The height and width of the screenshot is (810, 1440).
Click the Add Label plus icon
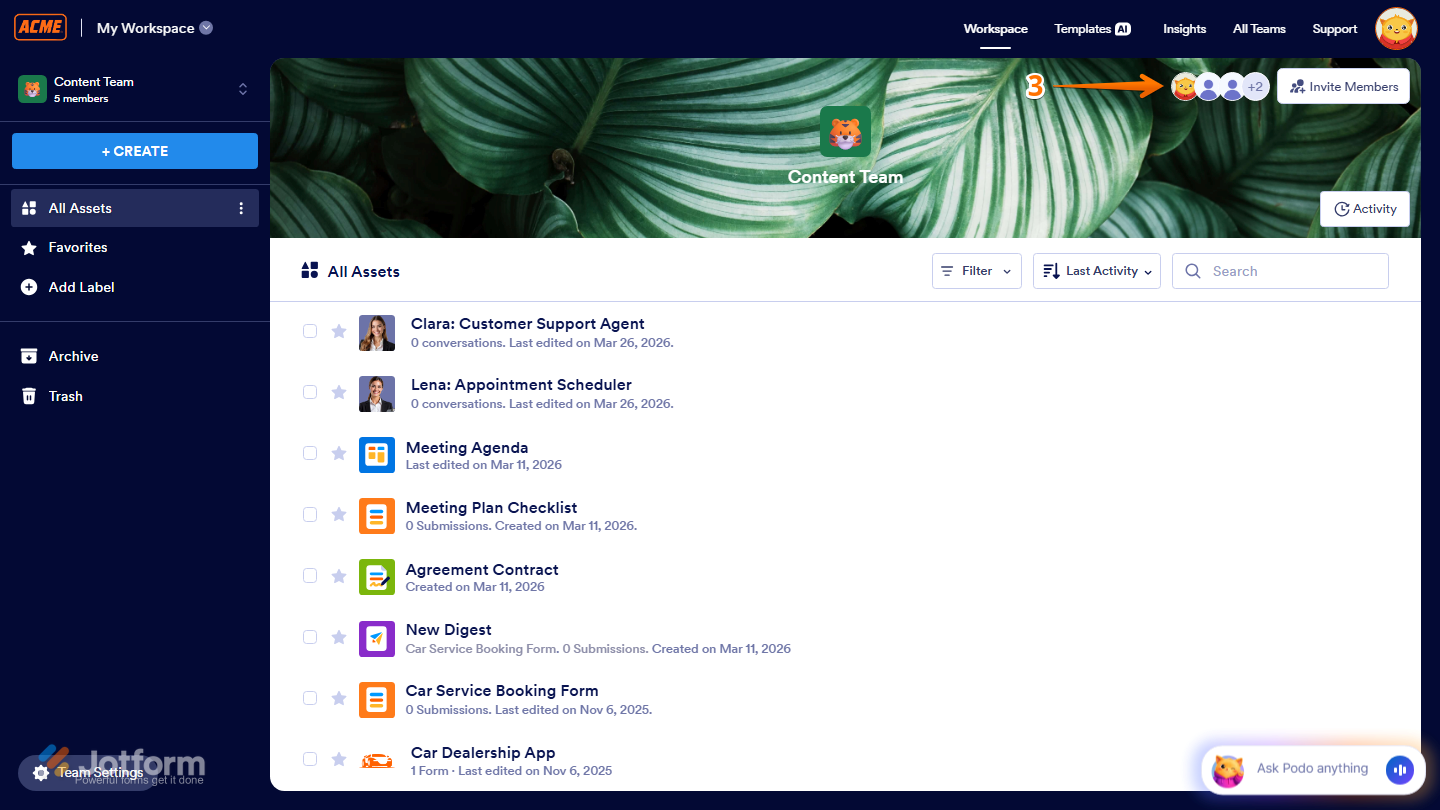click(x=30, y=287)
